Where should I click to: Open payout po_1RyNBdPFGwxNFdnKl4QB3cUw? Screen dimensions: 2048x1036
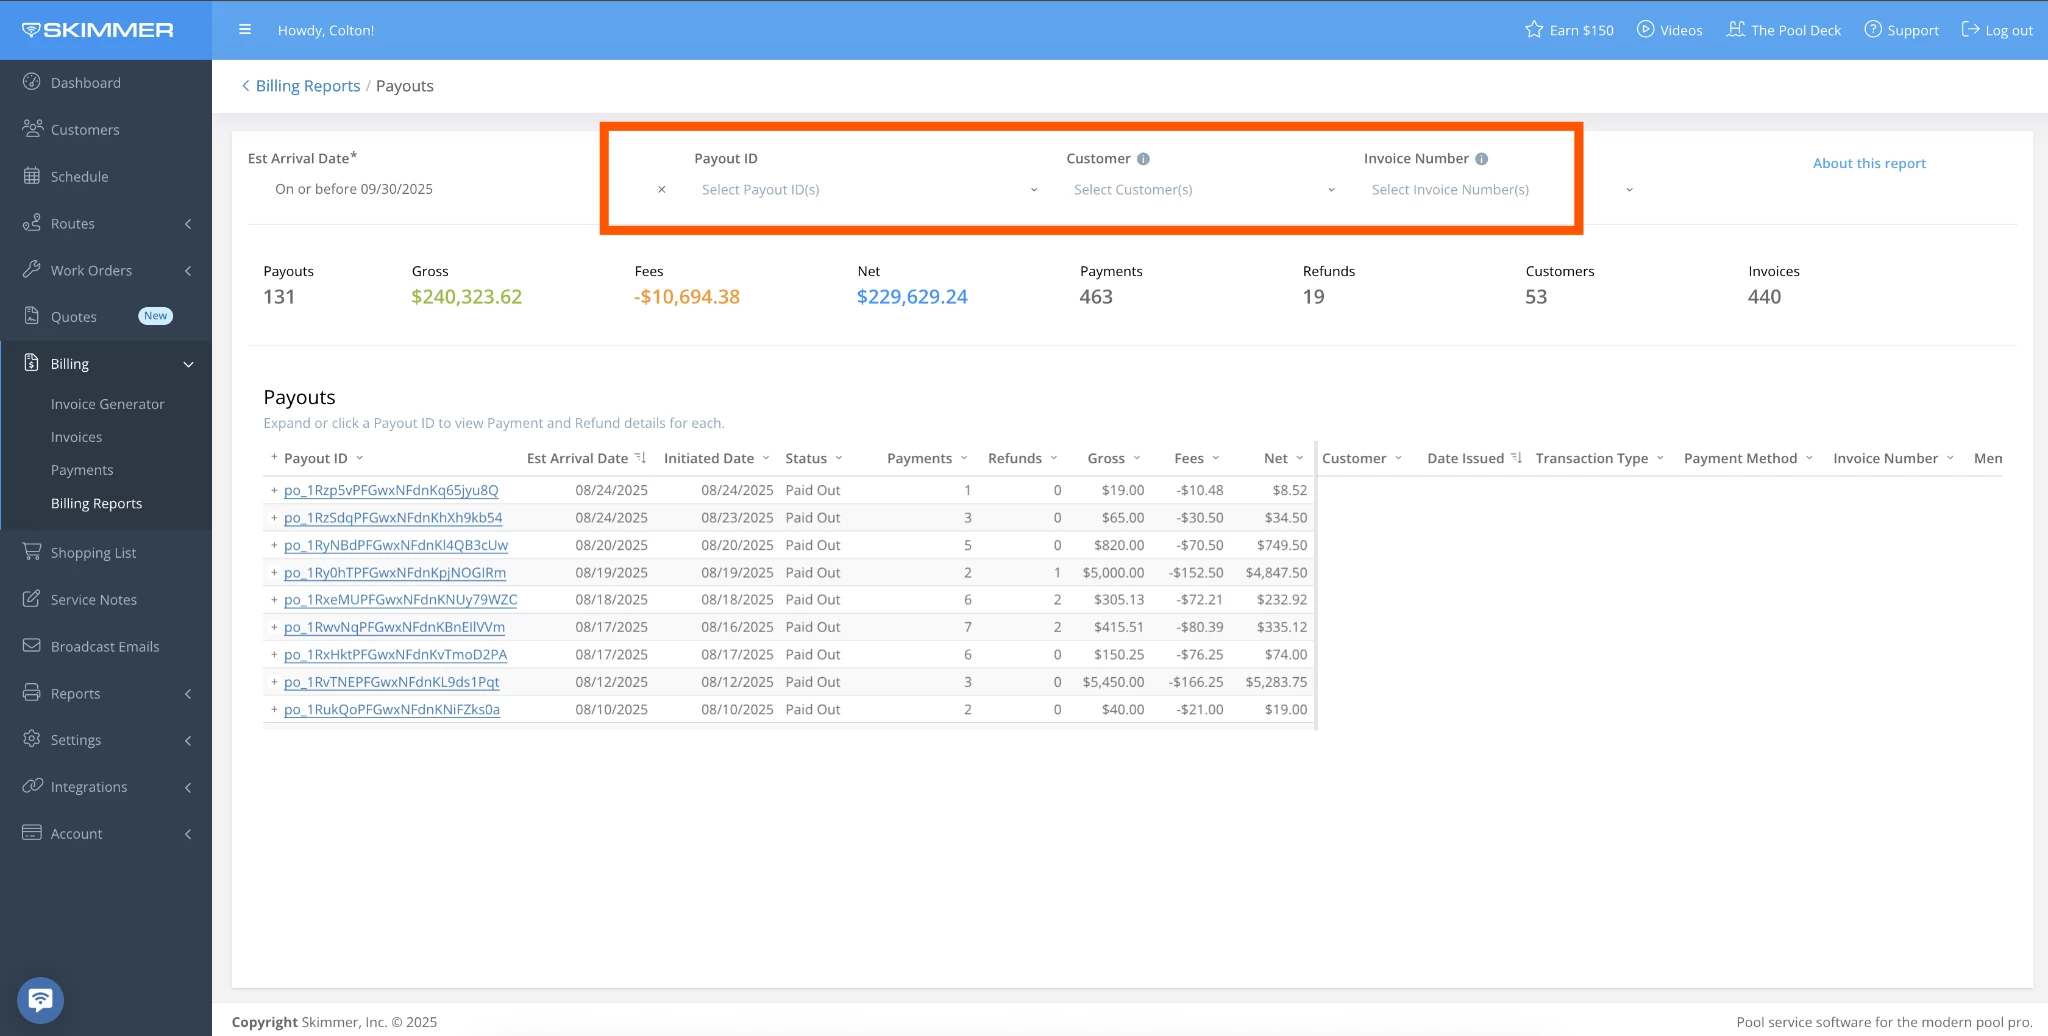tap(396, 545)
